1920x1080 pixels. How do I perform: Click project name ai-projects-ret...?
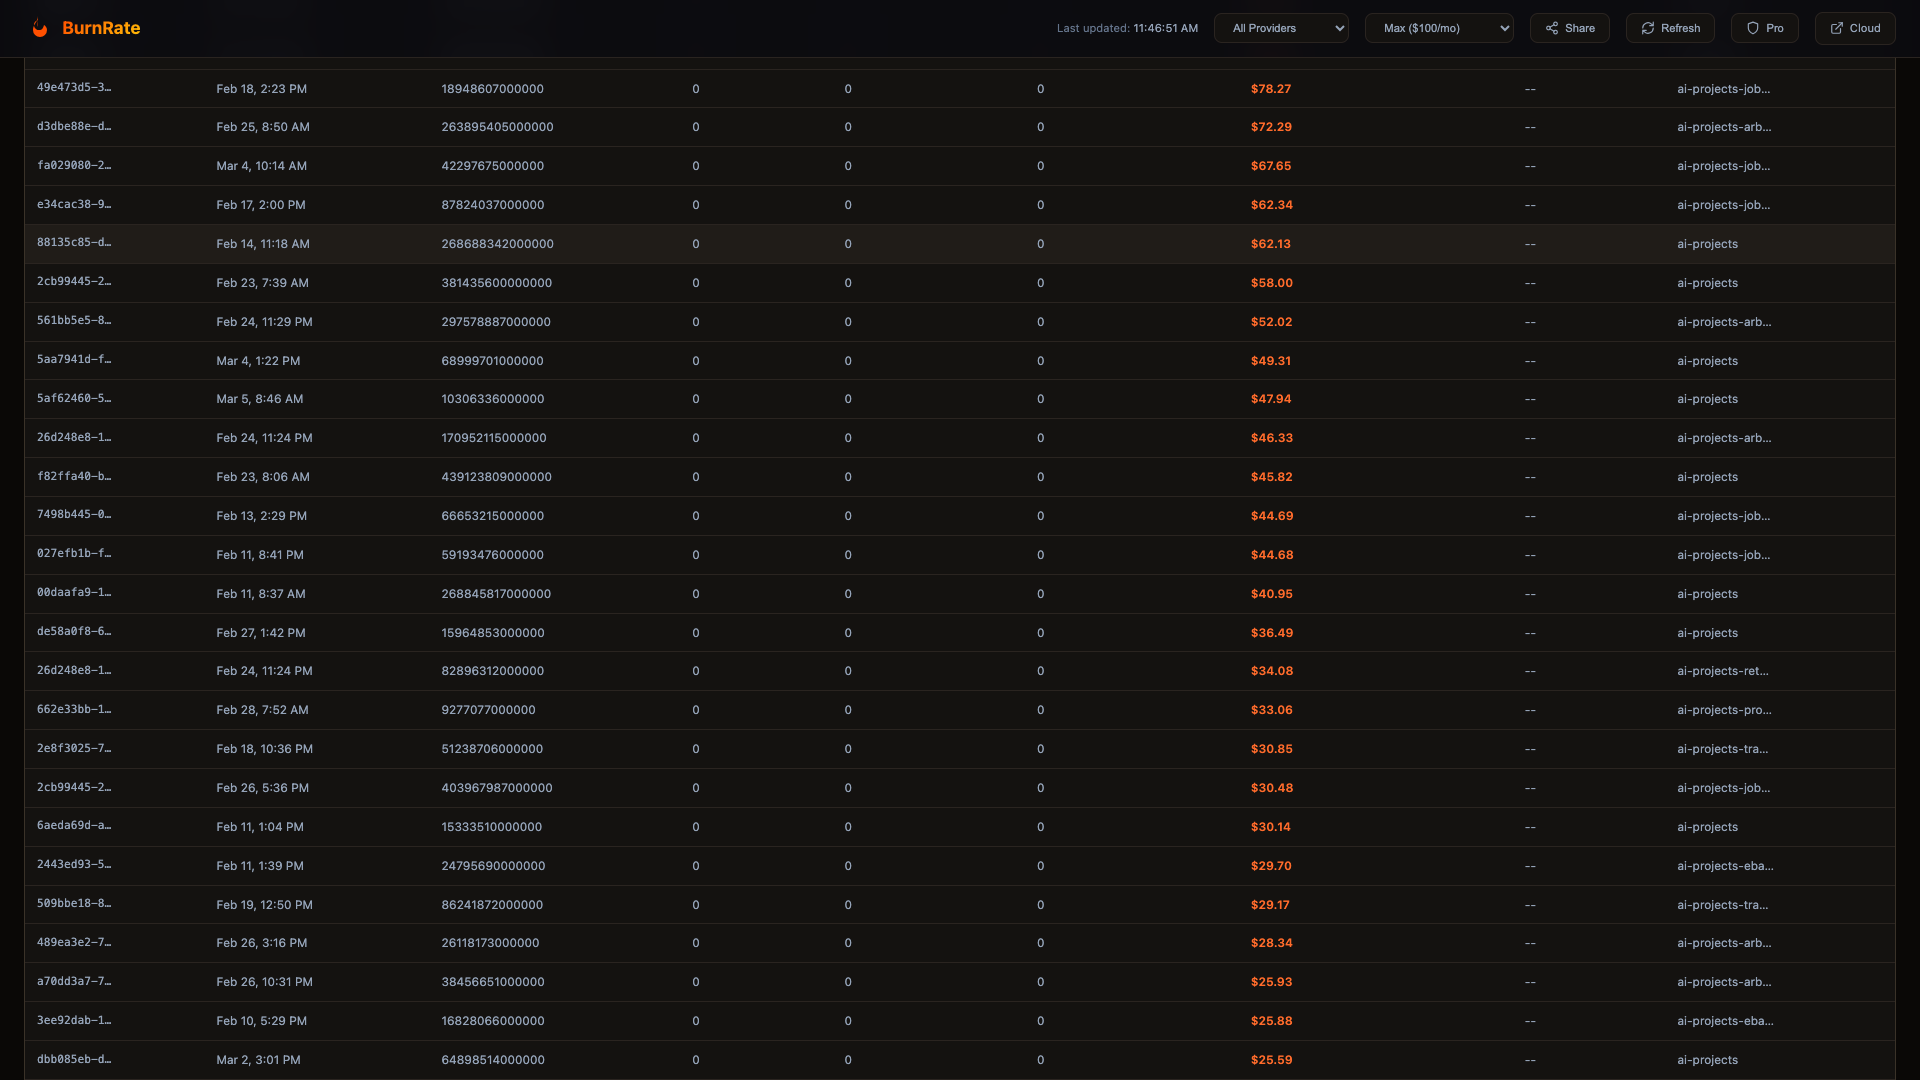click(x=1722, y=671)
